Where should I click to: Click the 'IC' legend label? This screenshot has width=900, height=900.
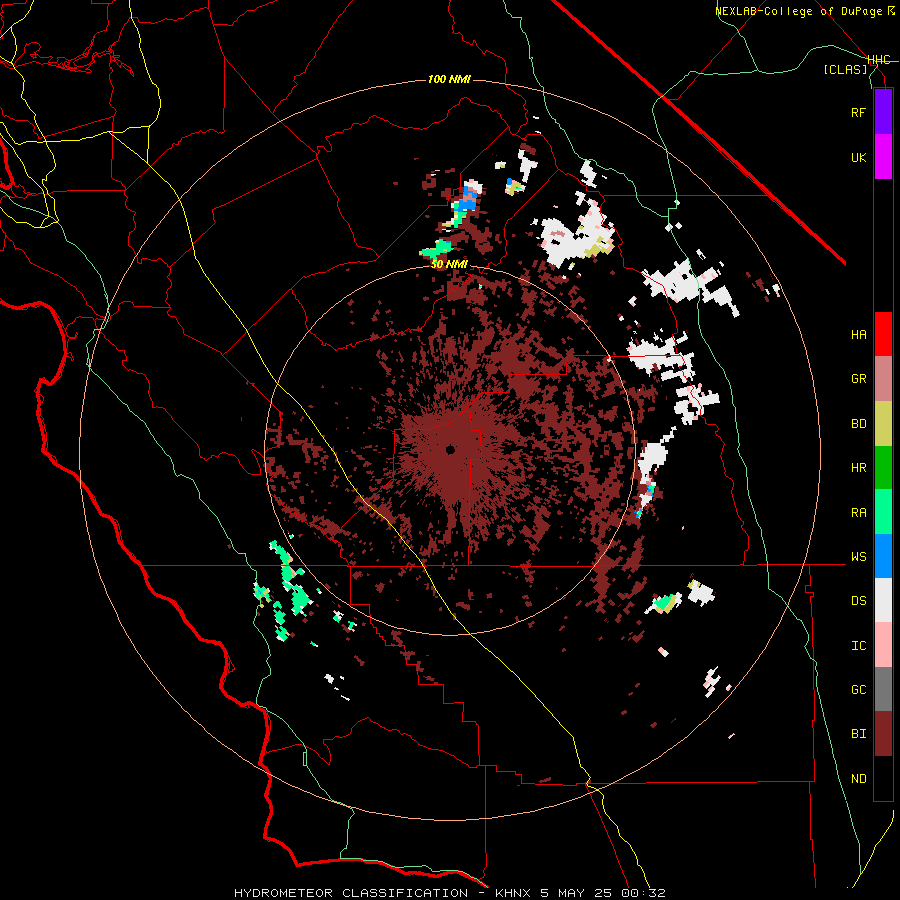click(x=858, y=646)
